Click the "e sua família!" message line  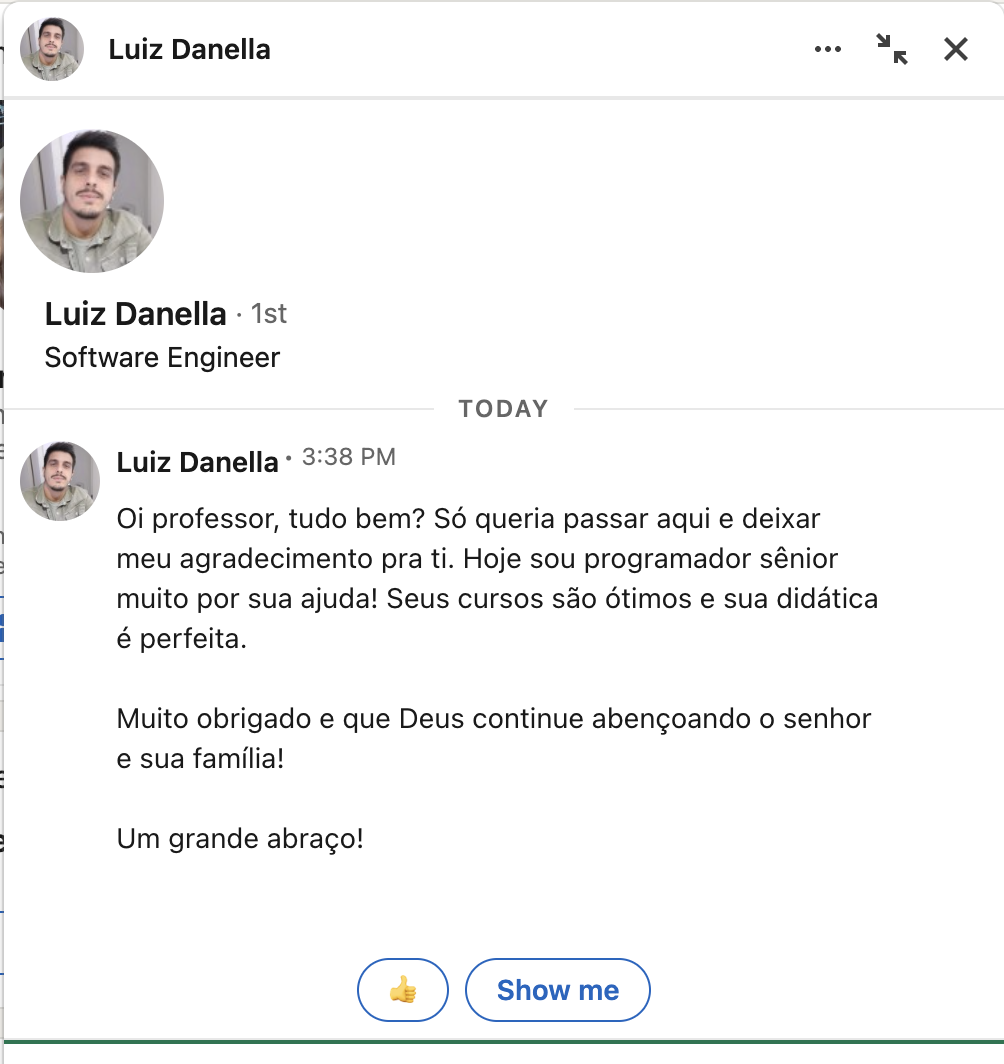[201, 759]
